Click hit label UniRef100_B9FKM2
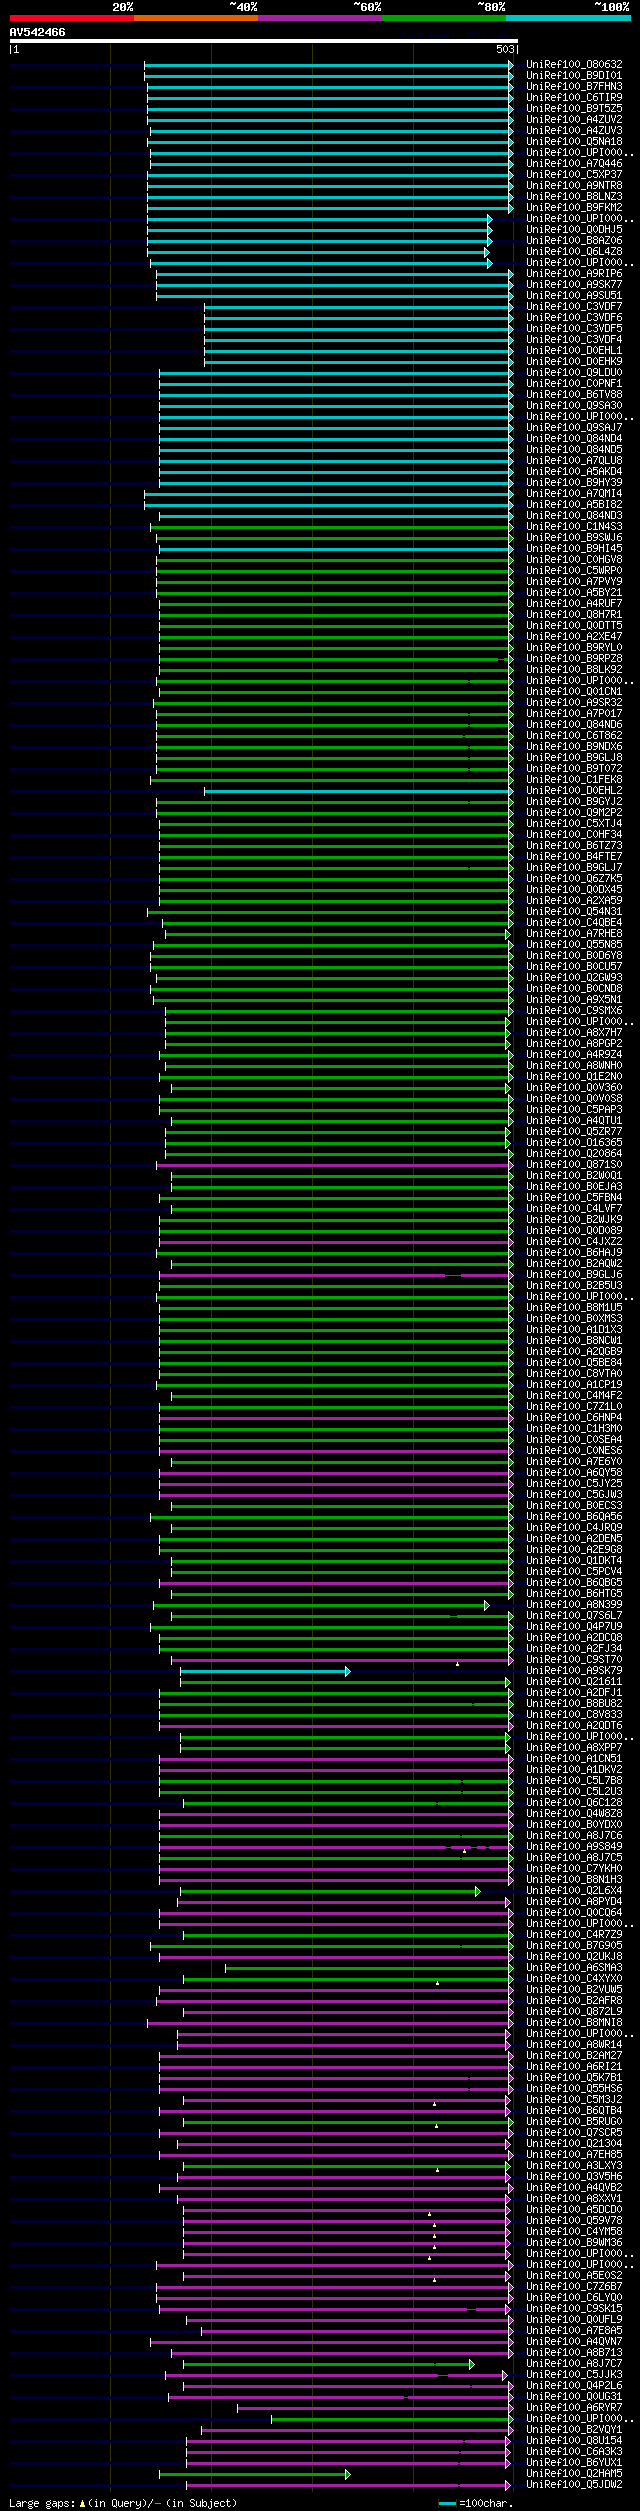This screenshot has width=640, height=2511. [x=574, y=208]
